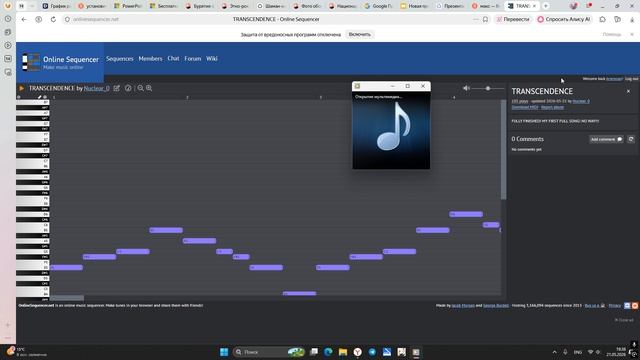
Task: Open Microsoft Edge from taskbar
Action: [x=328, y=352]
